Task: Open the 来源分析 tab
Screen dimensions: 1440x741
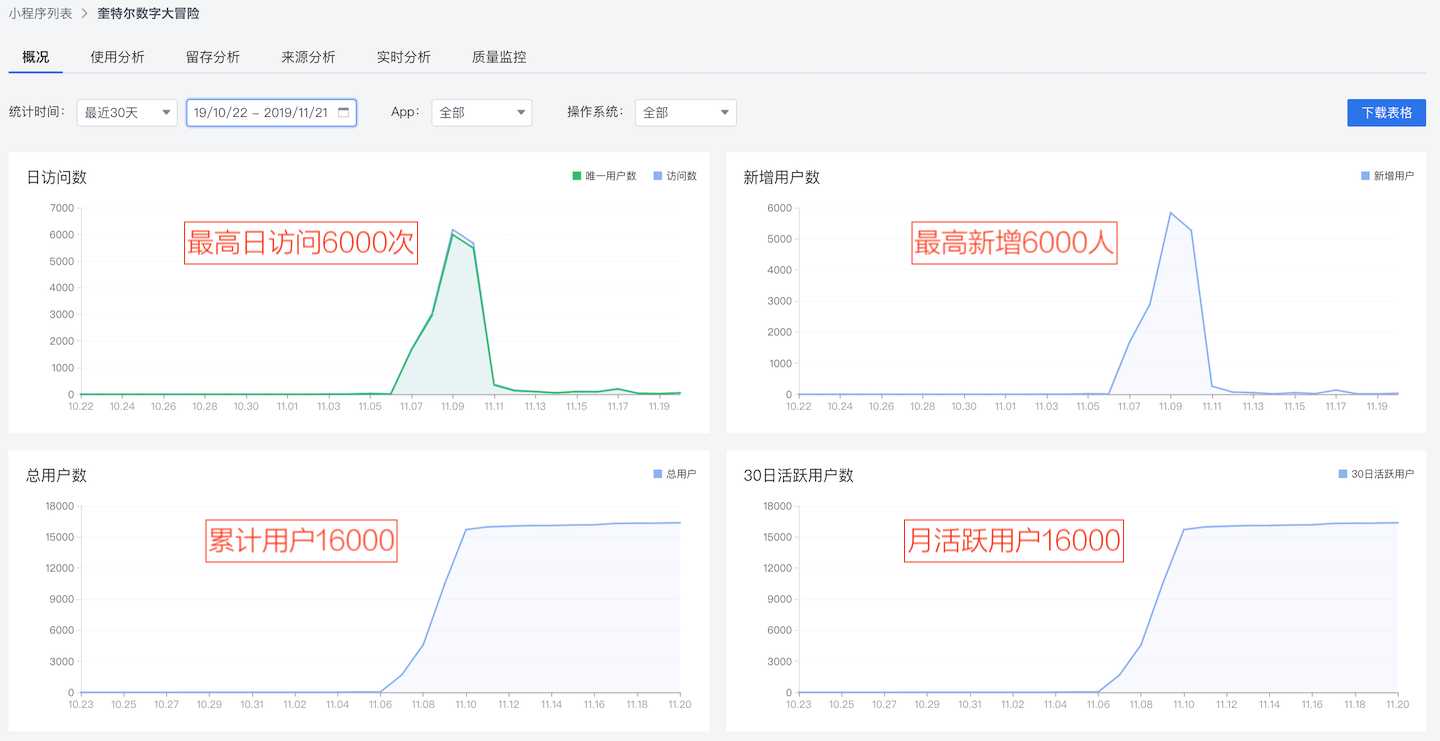Action: [308, 57]
